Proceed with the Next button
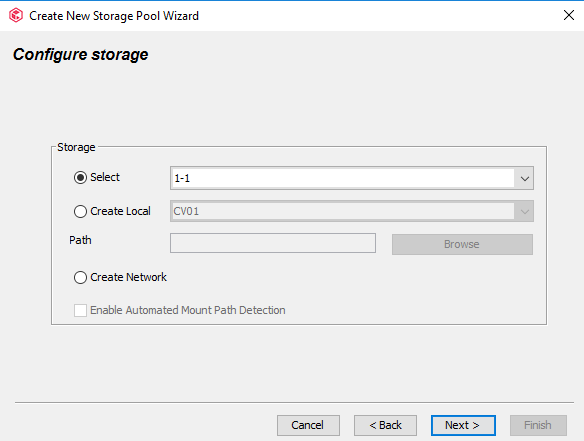The width and height of the screenshot is (584, 441). pos(463,425)
